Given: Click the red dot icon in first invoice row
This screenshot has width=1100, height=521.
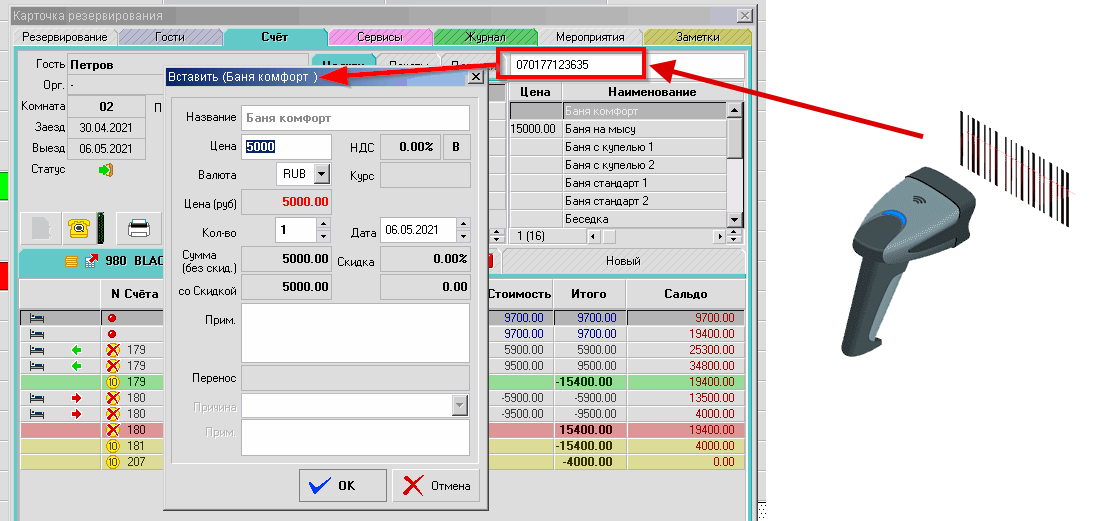Looking at the screenshot, I should click(112, 318).
